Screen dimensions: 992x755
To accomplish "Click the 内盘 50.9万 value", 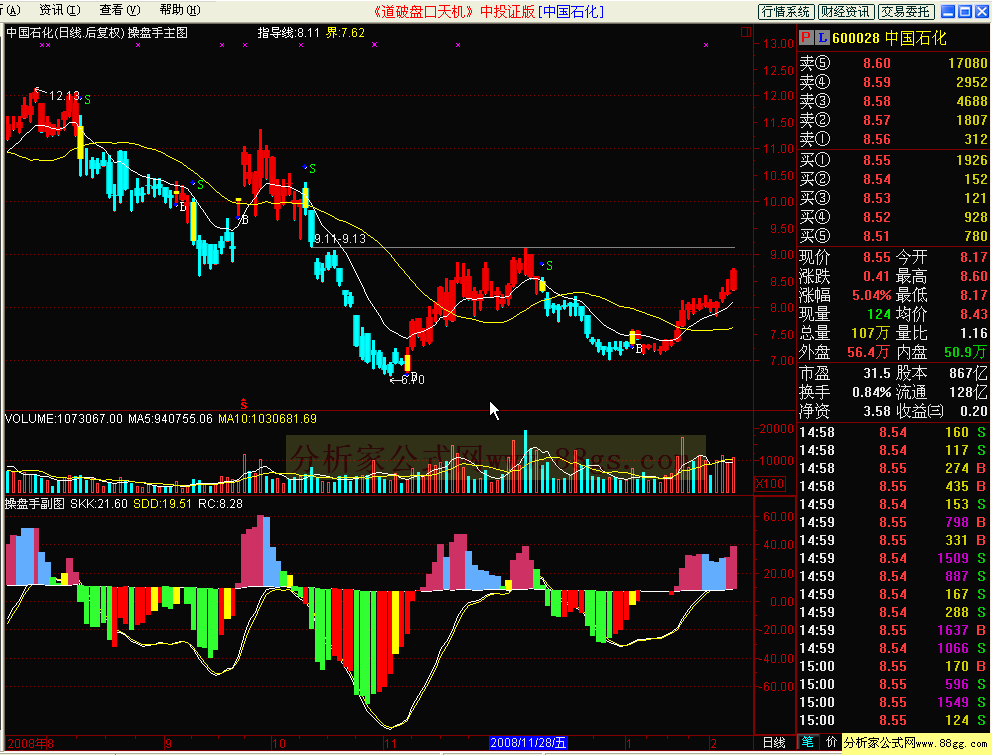I will point(965,352).
